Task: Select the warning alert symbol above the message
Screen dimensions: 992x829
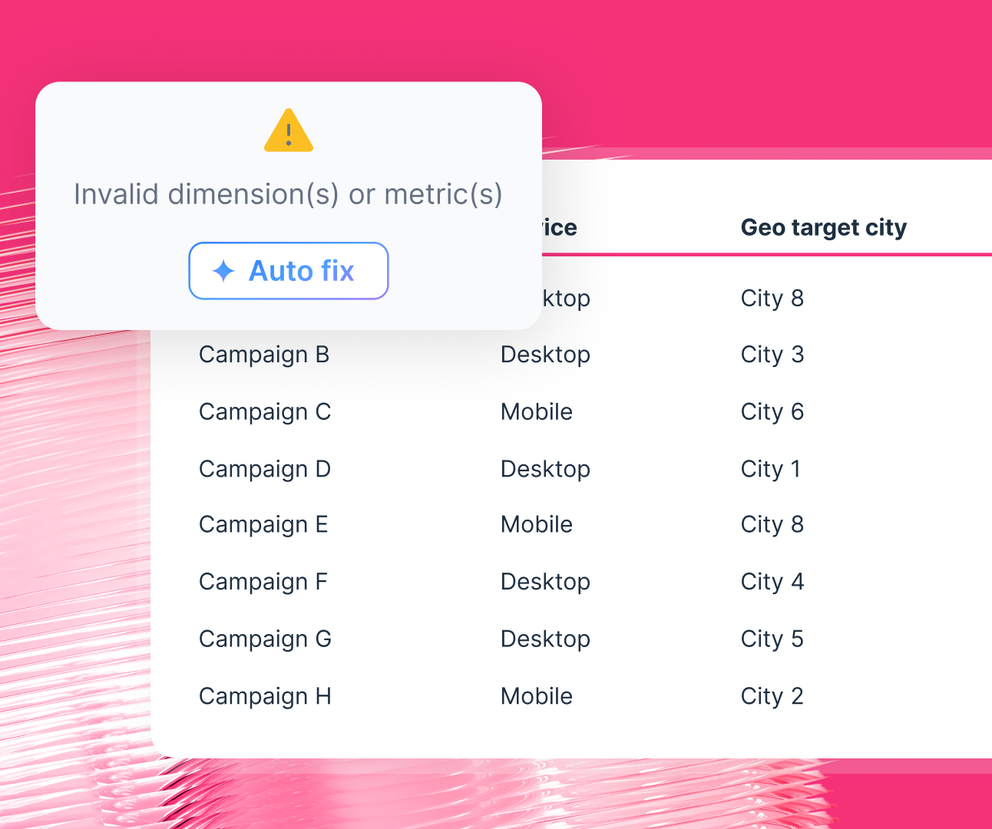Action: pos(288,130)
